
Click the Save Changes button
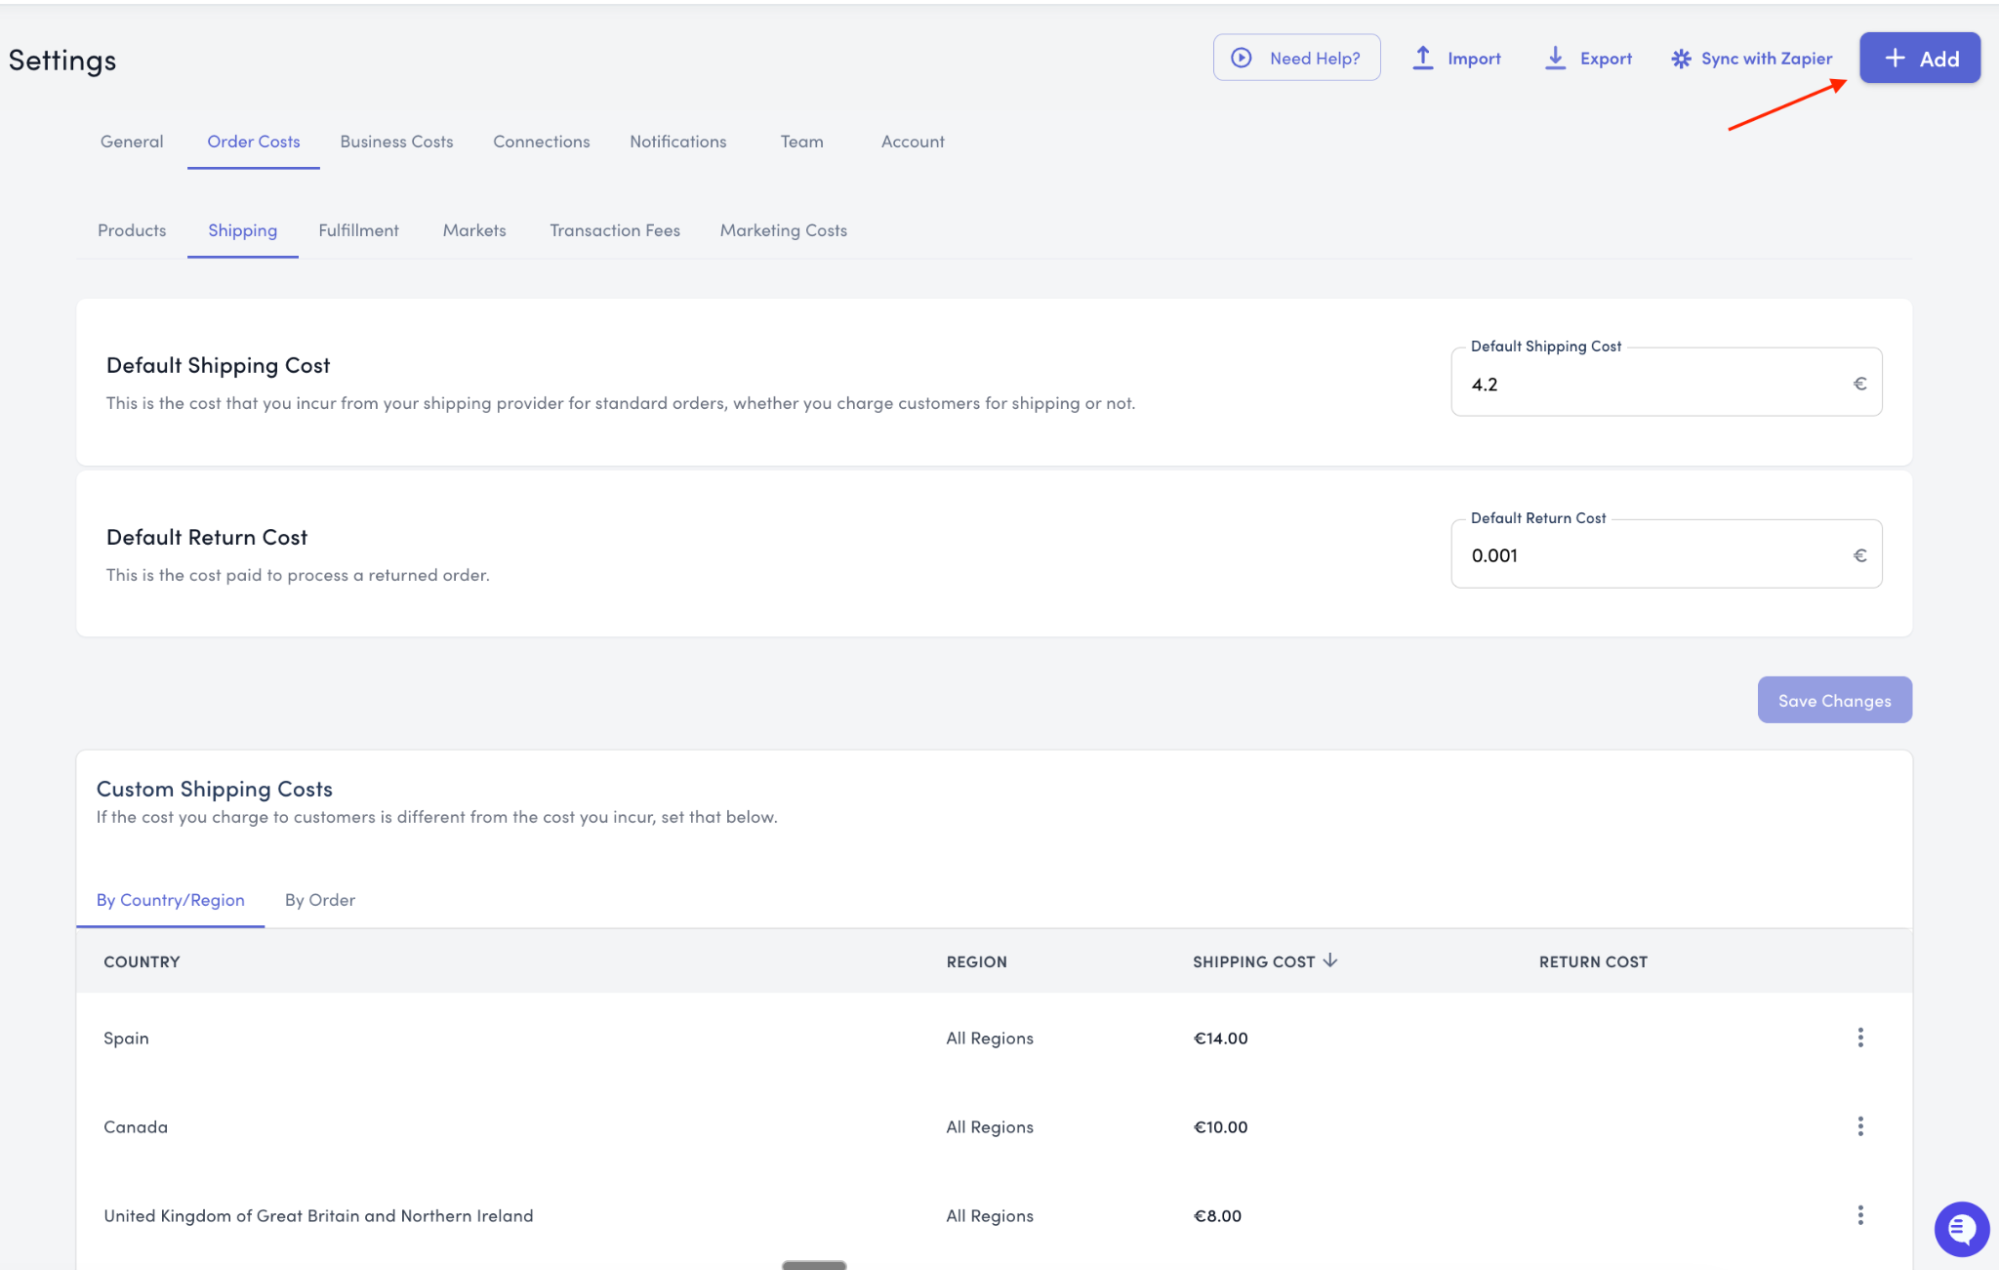[x=1834, y=700]
